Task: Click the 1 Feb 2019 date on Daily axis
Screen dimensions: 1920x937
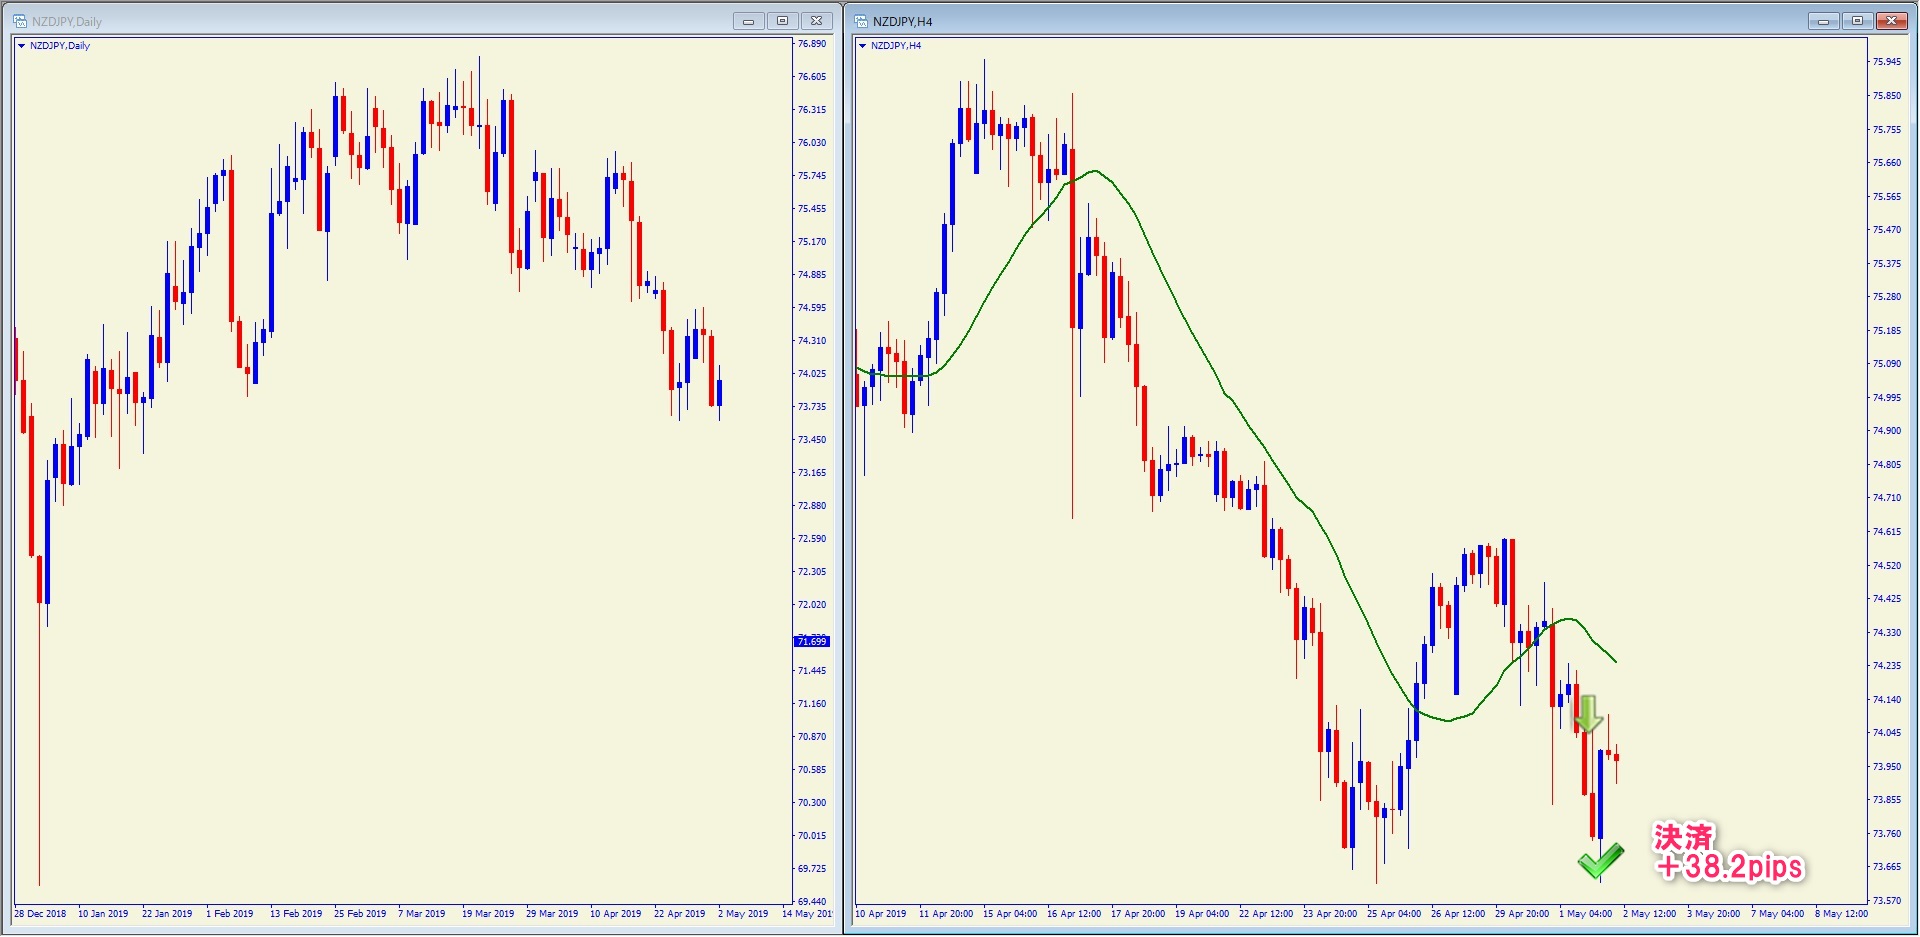Action: [x=229, y=914]
